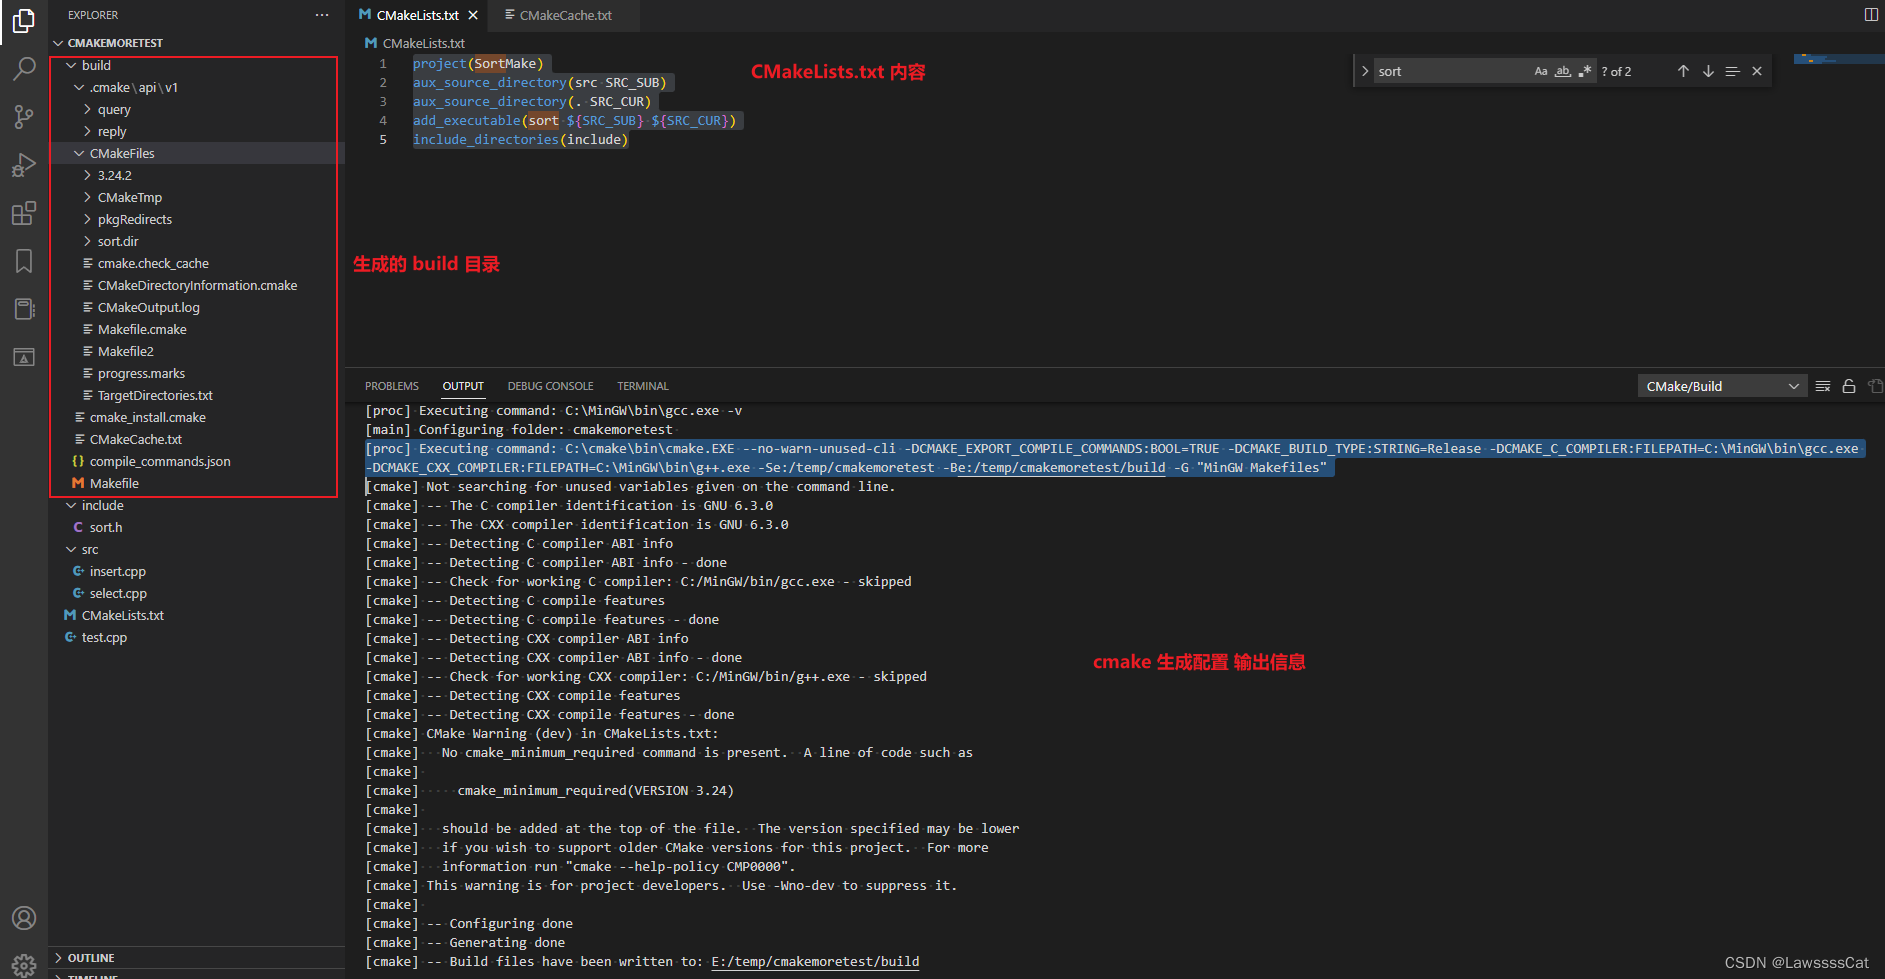
Task: Expand the CMakeTmp folder
Action: pyautogui.click(x=196, y=197)
